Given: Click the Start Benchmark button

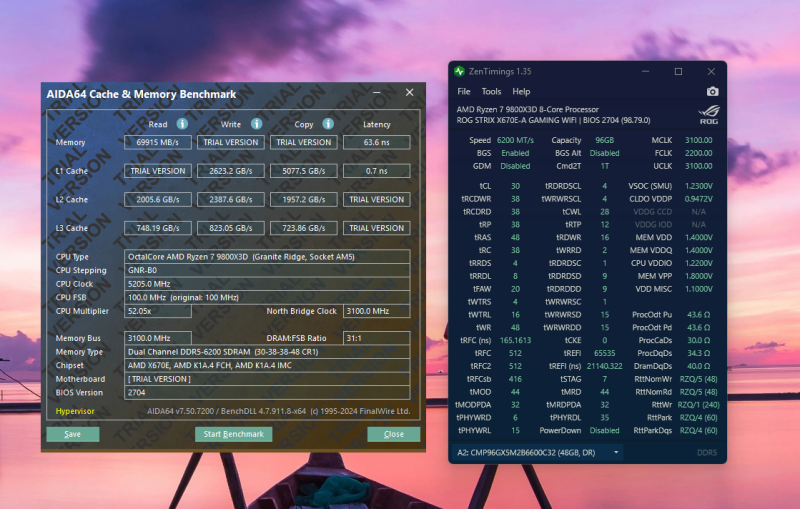Looking at the screenshot, I should [x=234, y=434].
